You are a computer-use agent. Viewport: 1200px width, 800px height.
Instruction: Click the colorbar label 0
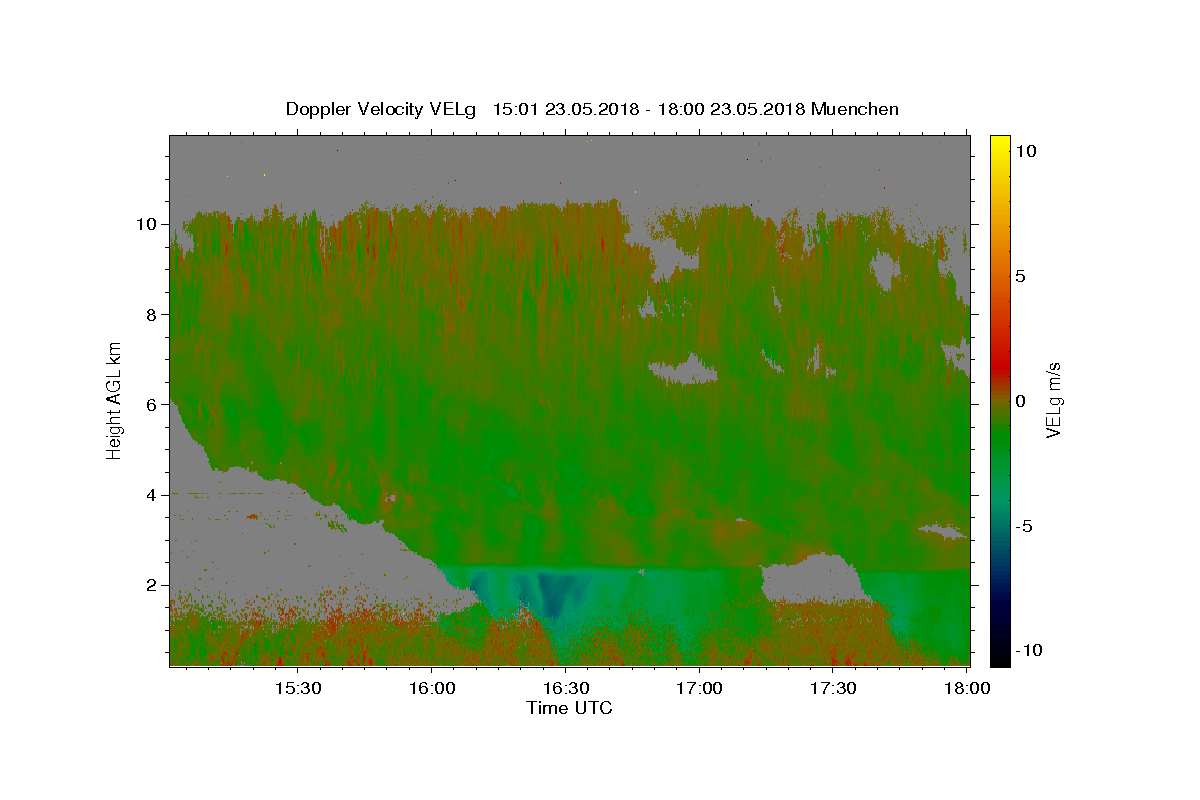tap(1021, 401)
